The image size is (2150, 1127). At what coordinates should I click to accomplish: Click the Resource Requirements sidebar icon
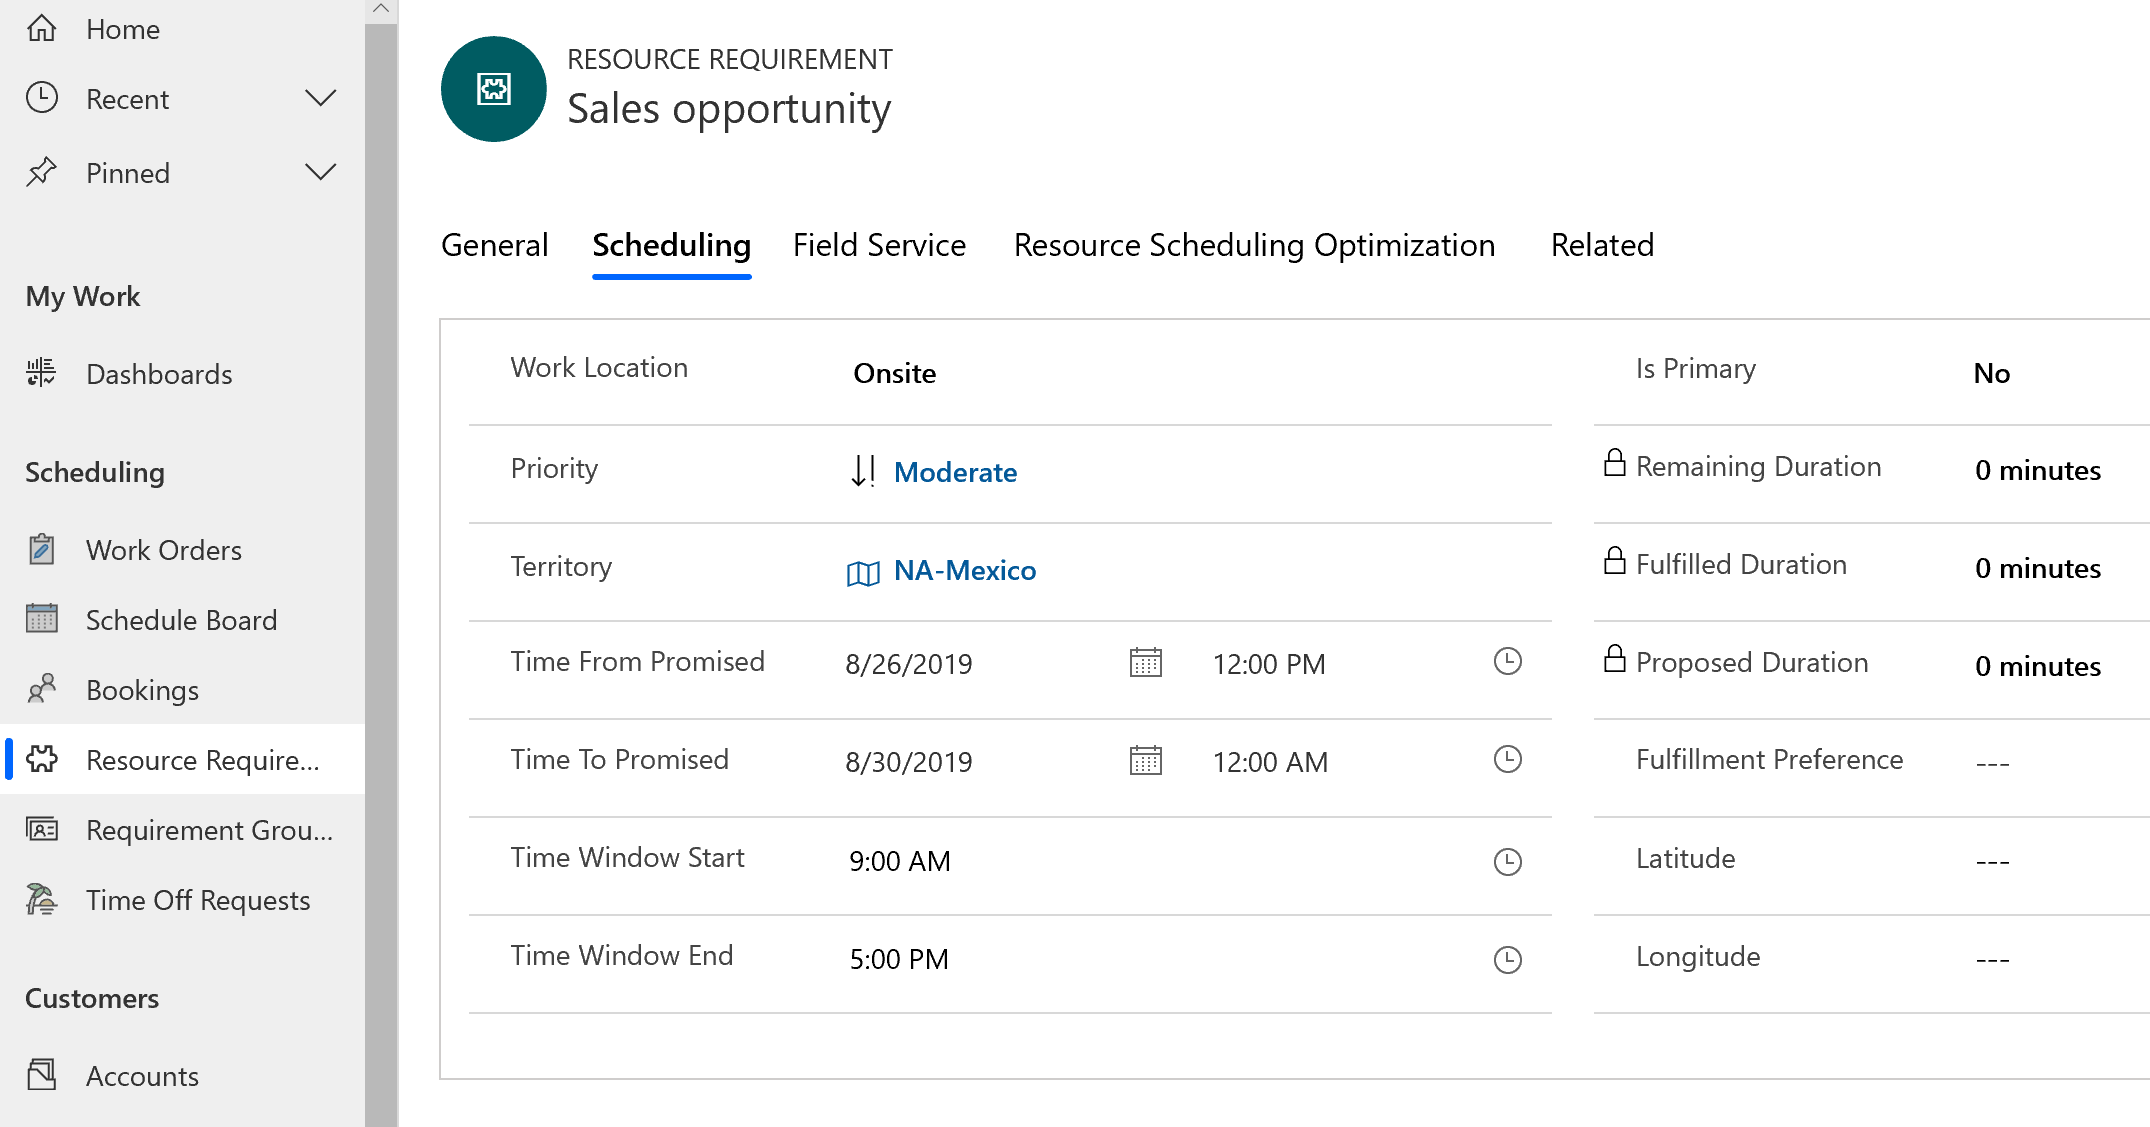coord(43,760)
